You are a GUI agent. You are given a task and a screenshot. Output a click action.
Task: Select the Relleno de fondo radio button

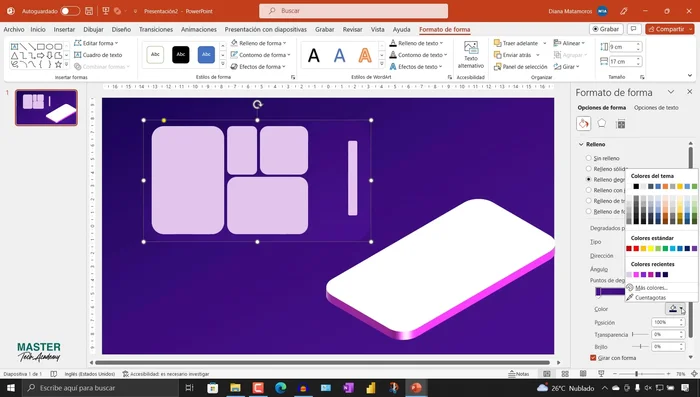pos(588,211)
